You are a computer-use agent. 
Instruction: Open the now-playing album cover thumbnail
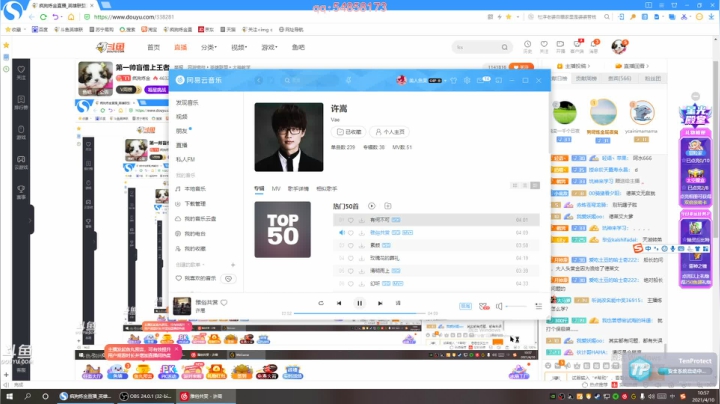click(x=182, y=306)
